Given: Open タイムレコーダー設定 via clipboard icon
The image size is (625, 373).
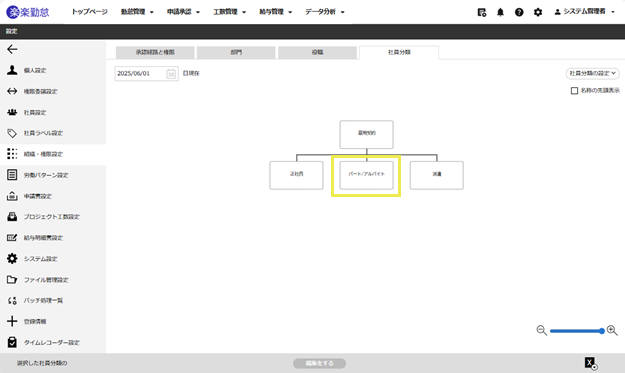Looking at the screenshot, I should point(12,342).
